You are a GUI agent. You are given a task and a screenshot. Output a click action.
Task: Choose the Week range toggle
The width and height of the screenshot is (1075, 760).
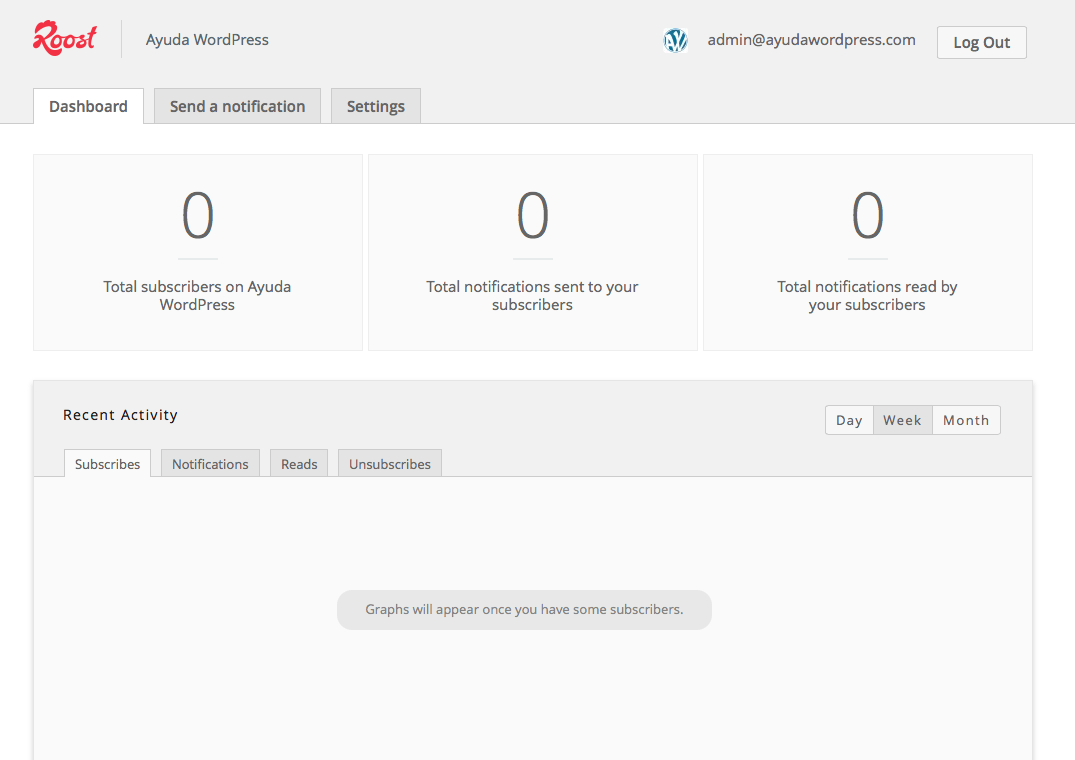click(902, 420)
